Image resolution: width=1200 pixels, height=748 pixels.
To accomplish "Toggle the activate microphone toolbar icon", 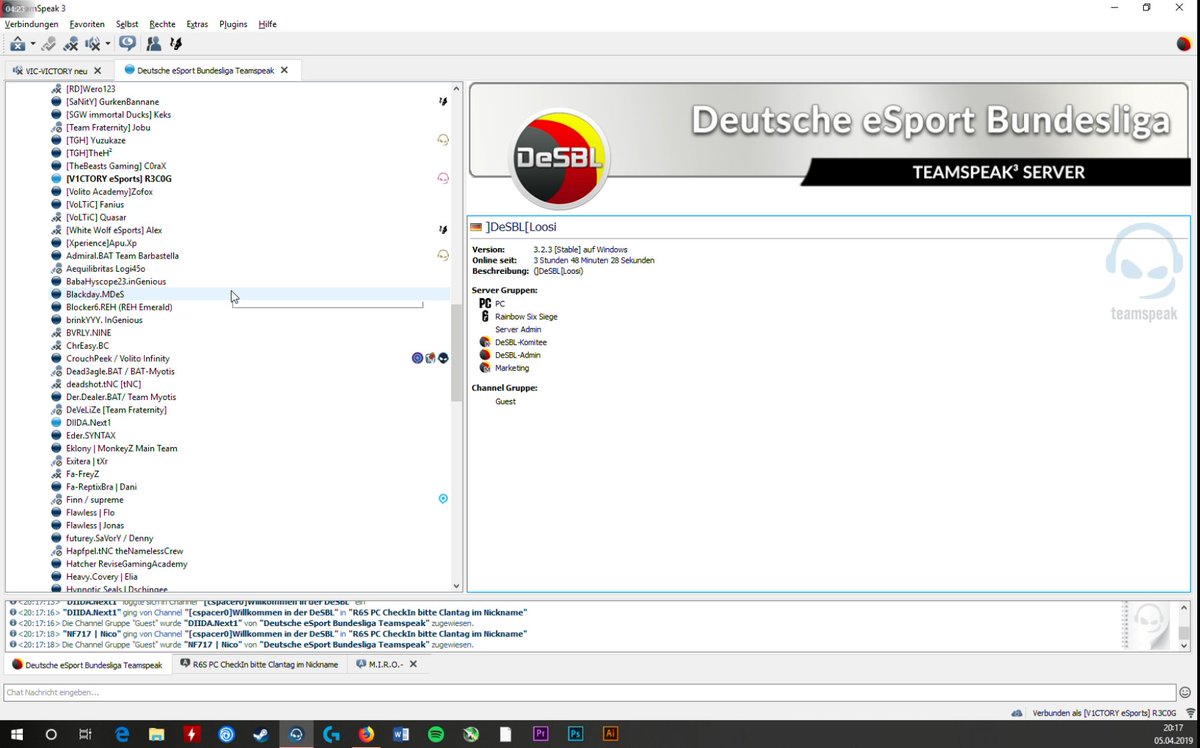I will tap(49, 44).
